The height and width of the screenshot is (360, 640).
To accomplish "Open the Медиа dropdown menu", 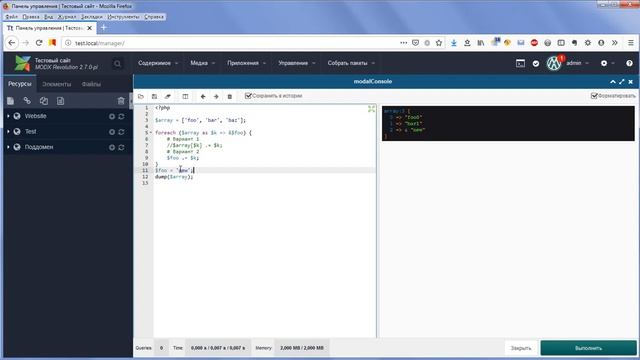I will pyautogui.click(x=202, y=63).
